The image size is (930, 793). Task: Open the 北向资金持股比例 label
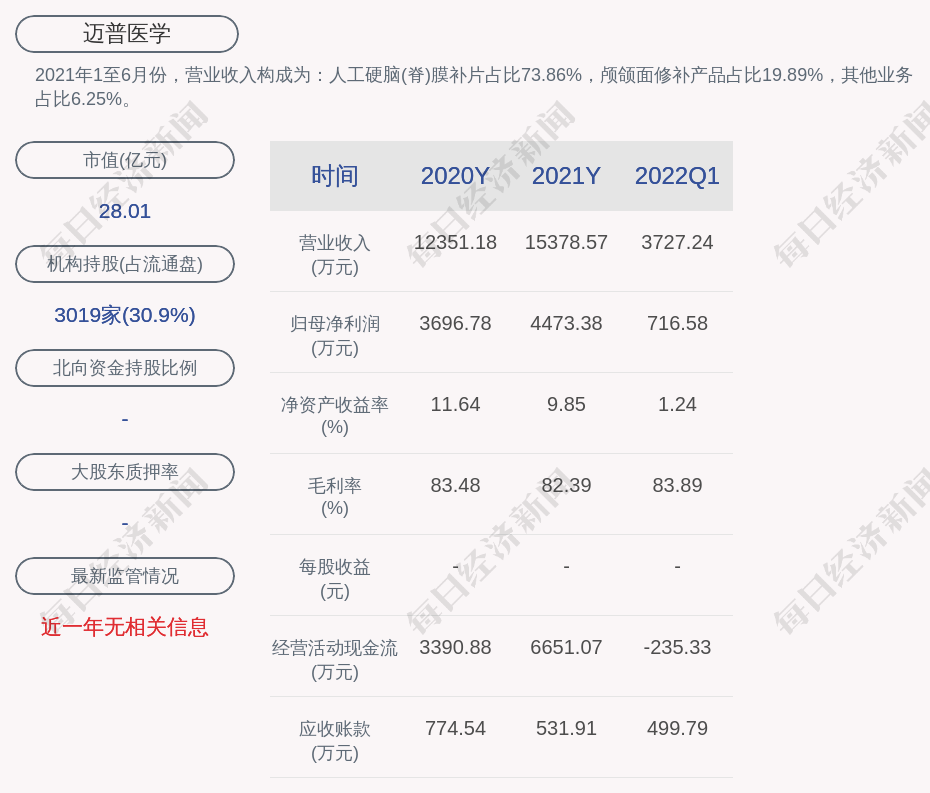(125, 368)
